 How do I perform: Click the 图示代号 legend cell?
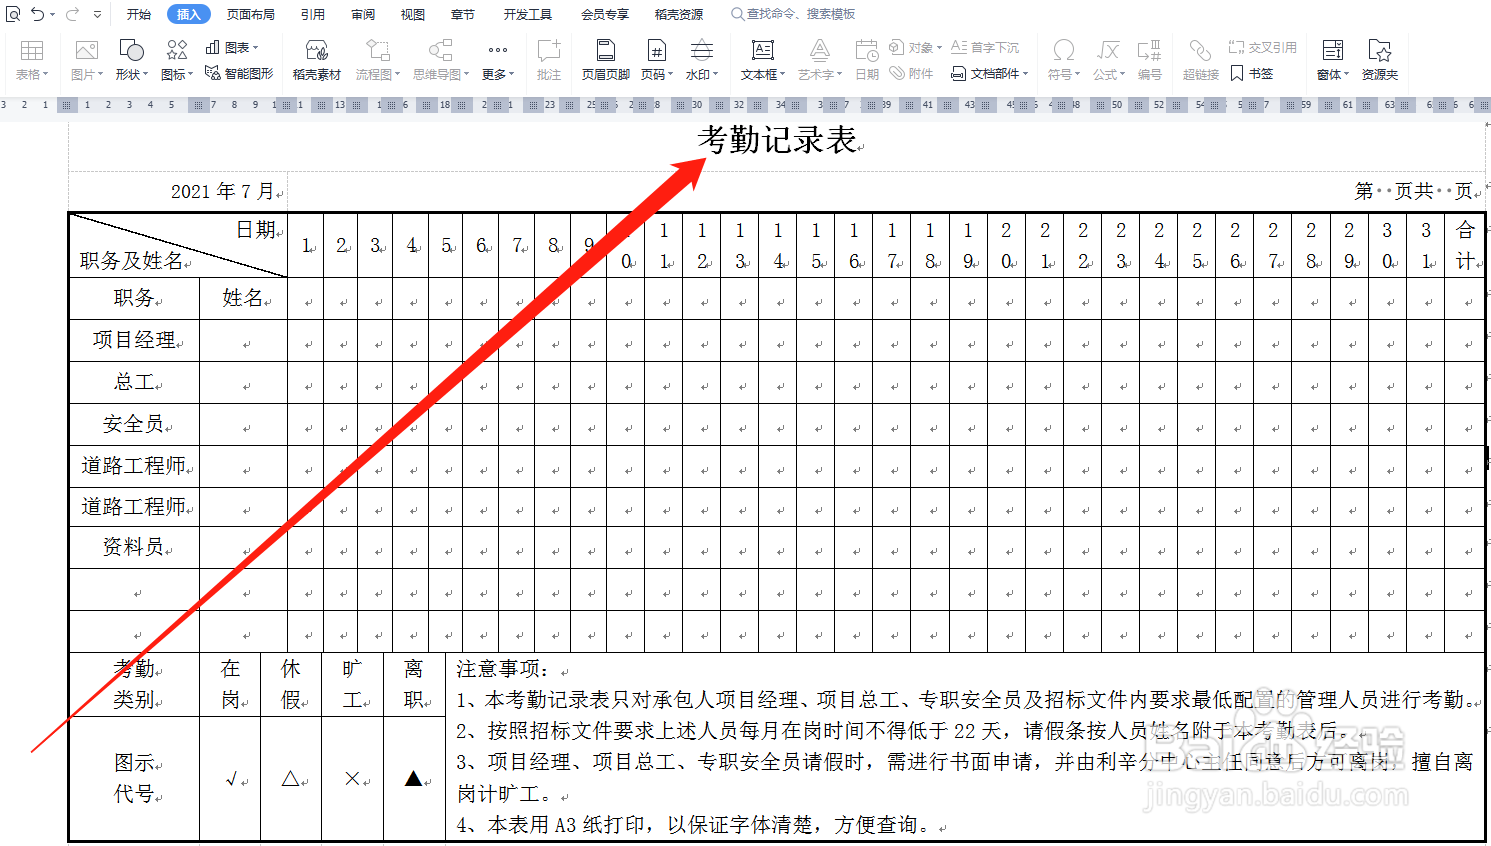pyautogui.click(x=134, y=778)
